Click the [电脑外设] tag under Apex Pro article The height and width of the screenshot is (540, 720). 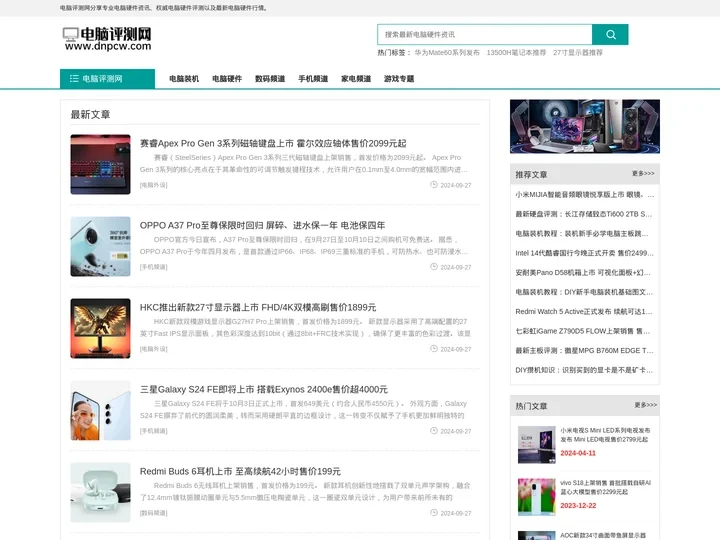click(x=153, y=185)
